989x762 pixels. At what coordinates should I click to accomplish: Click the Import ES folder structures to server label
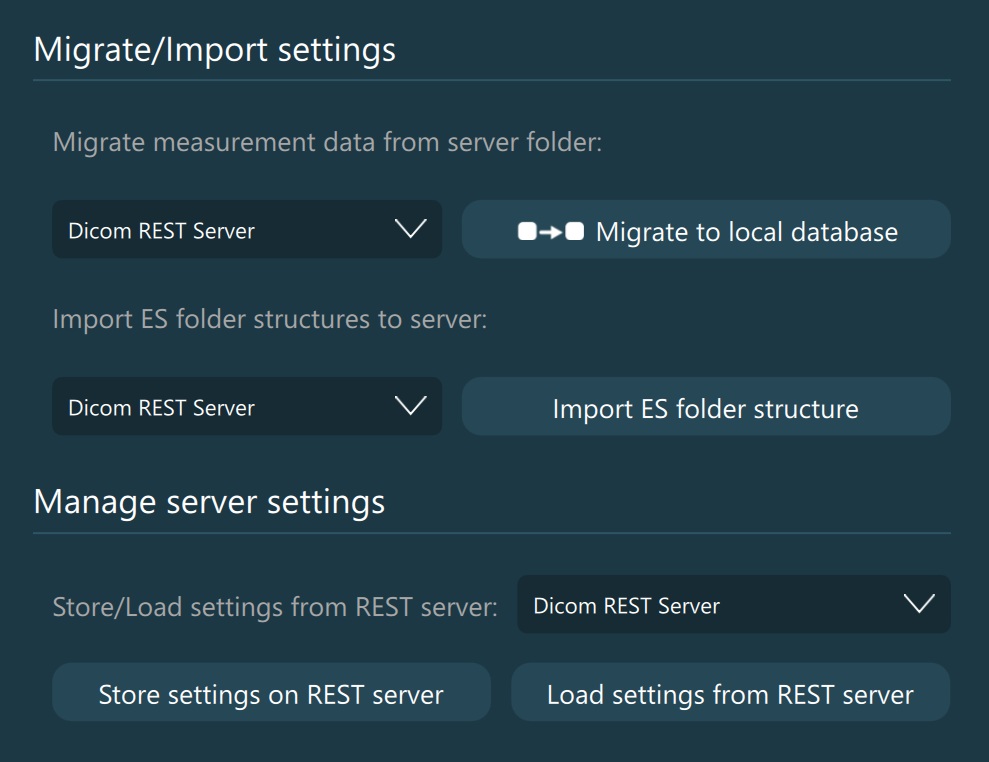coord(269,322)
